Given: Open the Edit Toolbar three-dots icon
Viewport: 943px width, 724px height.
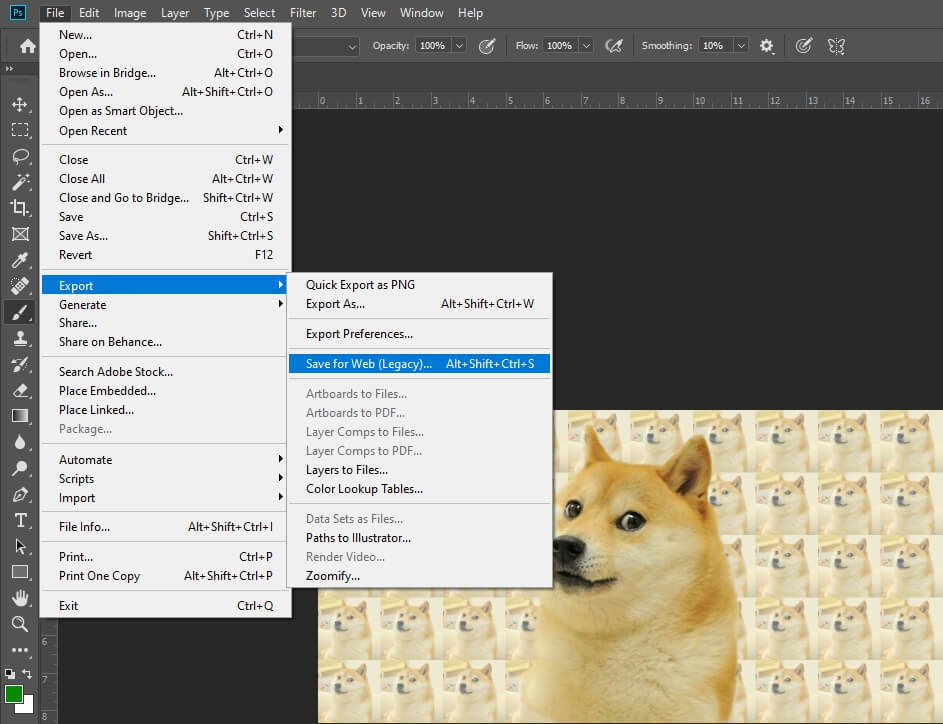Looking at the screenshot, I should 20,650.
